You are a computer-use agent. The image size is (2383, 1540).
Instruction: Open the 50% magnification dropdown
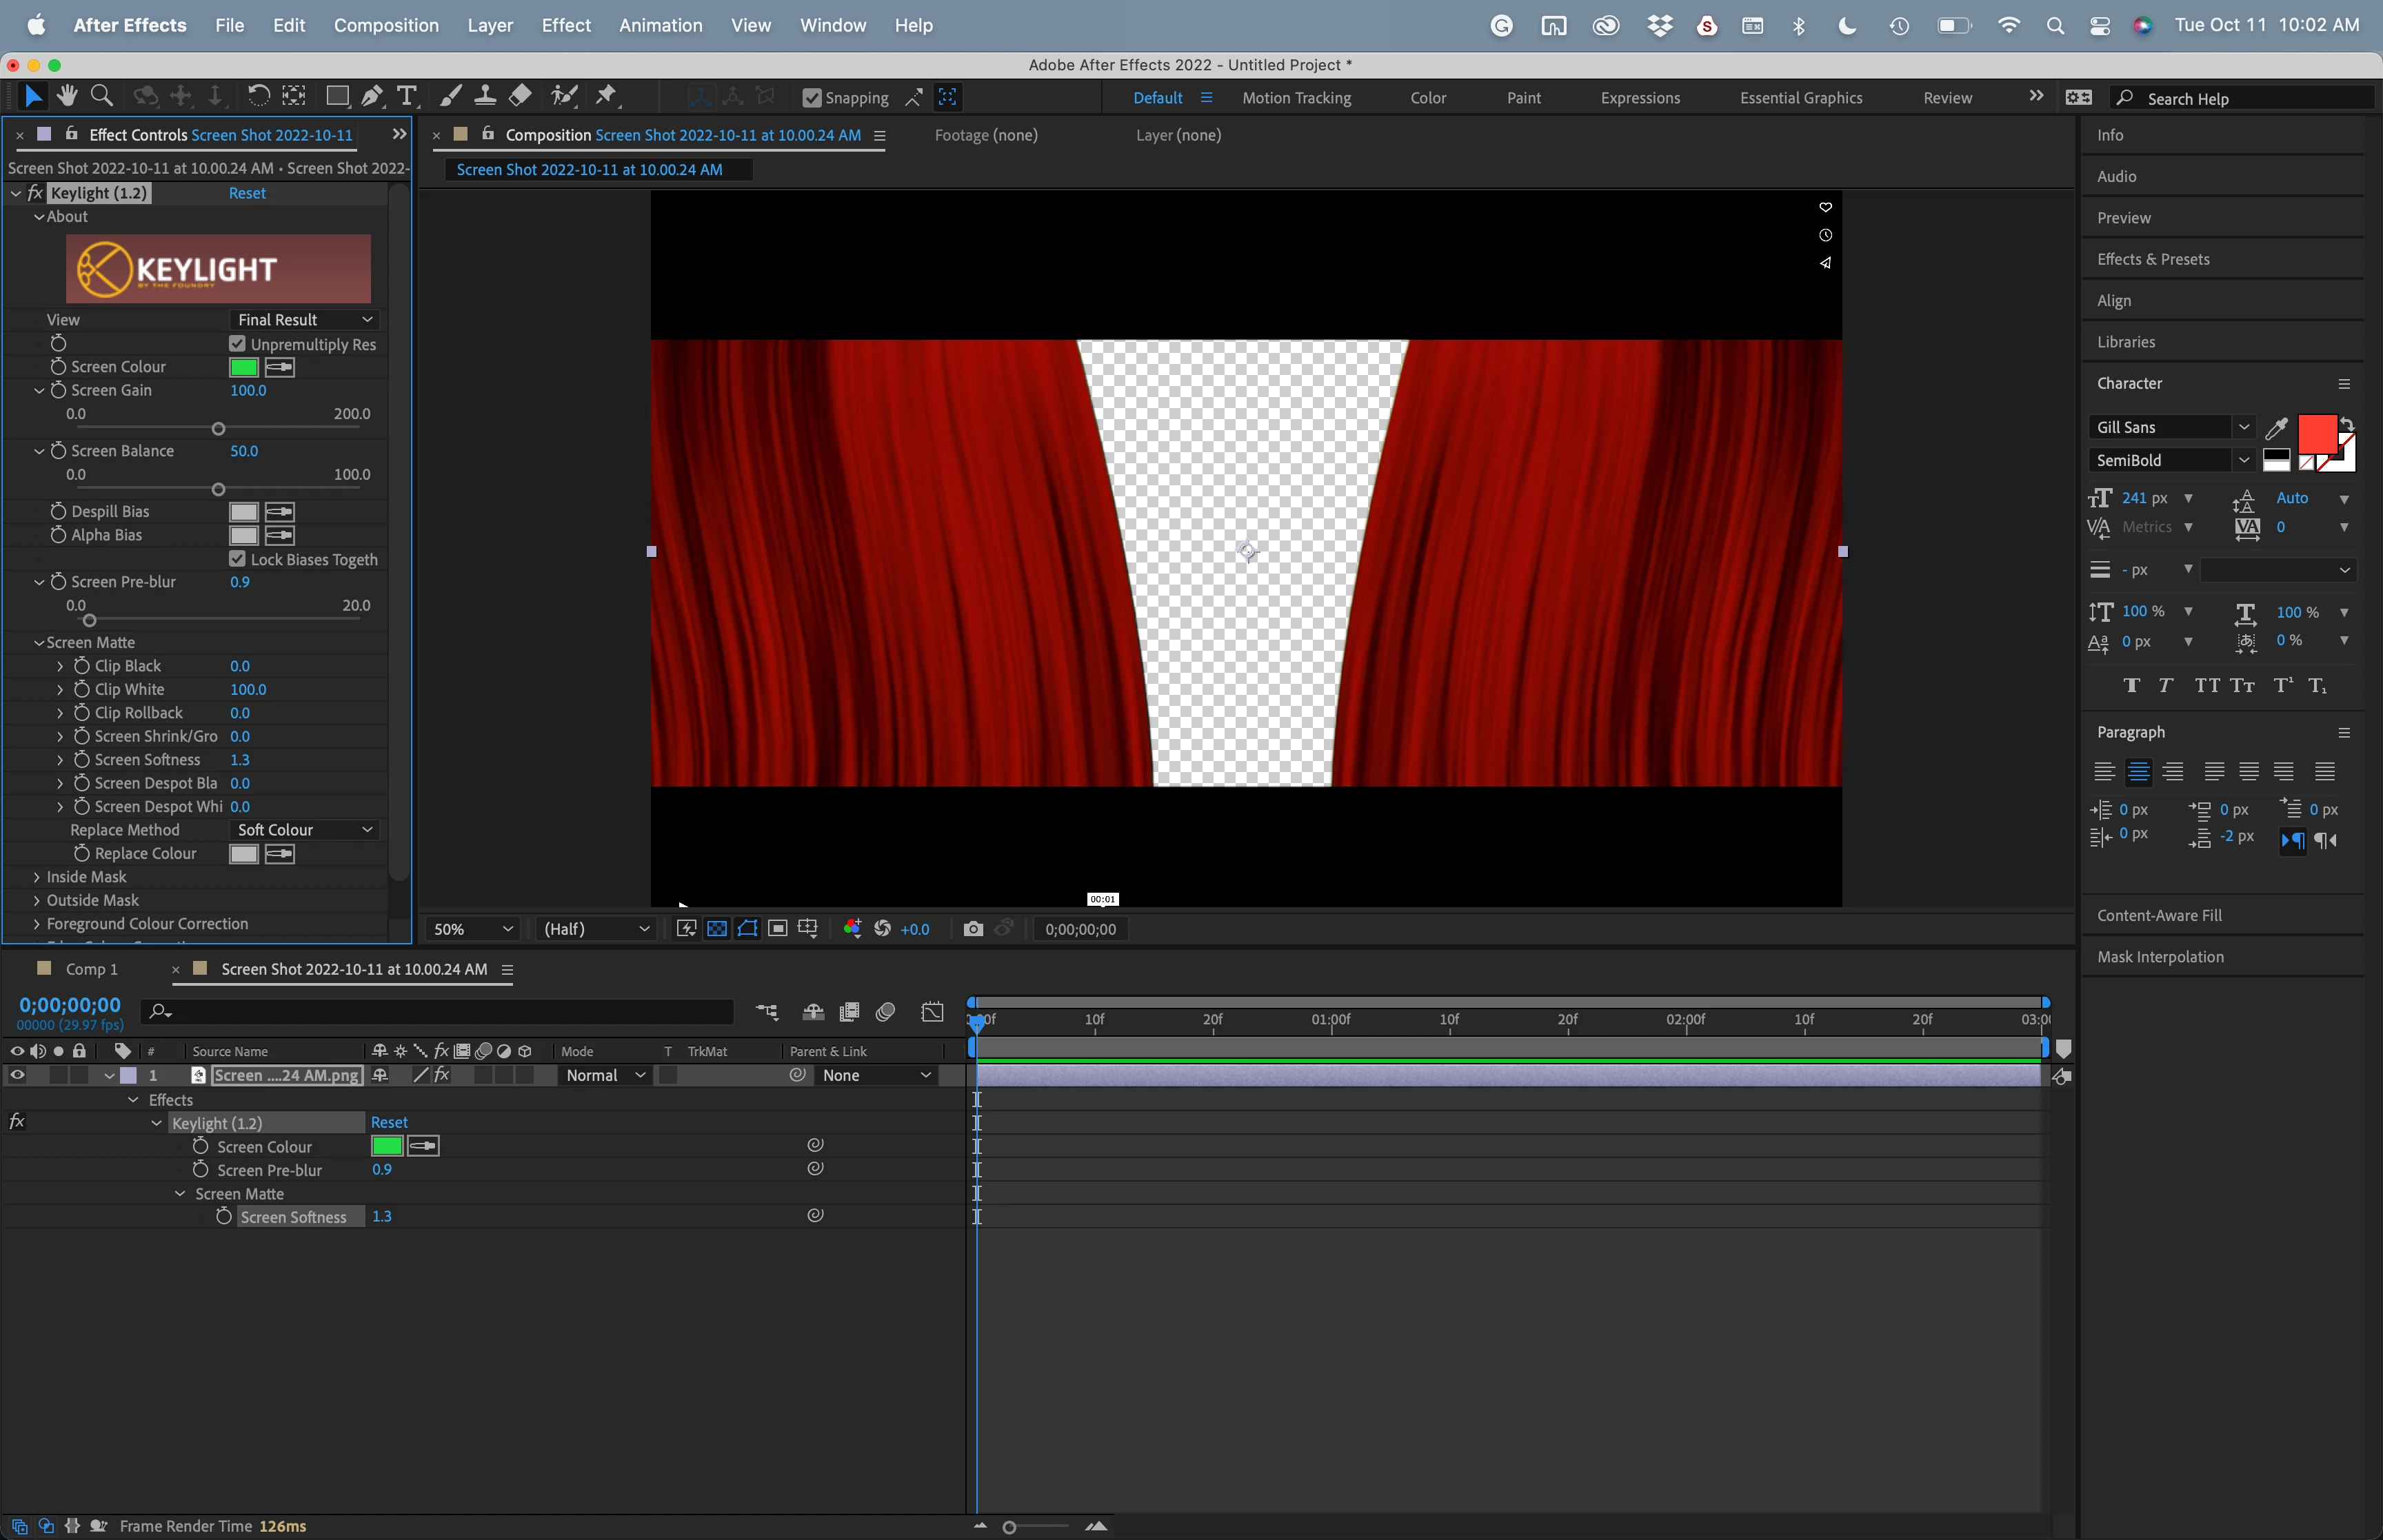click(472, 929)
